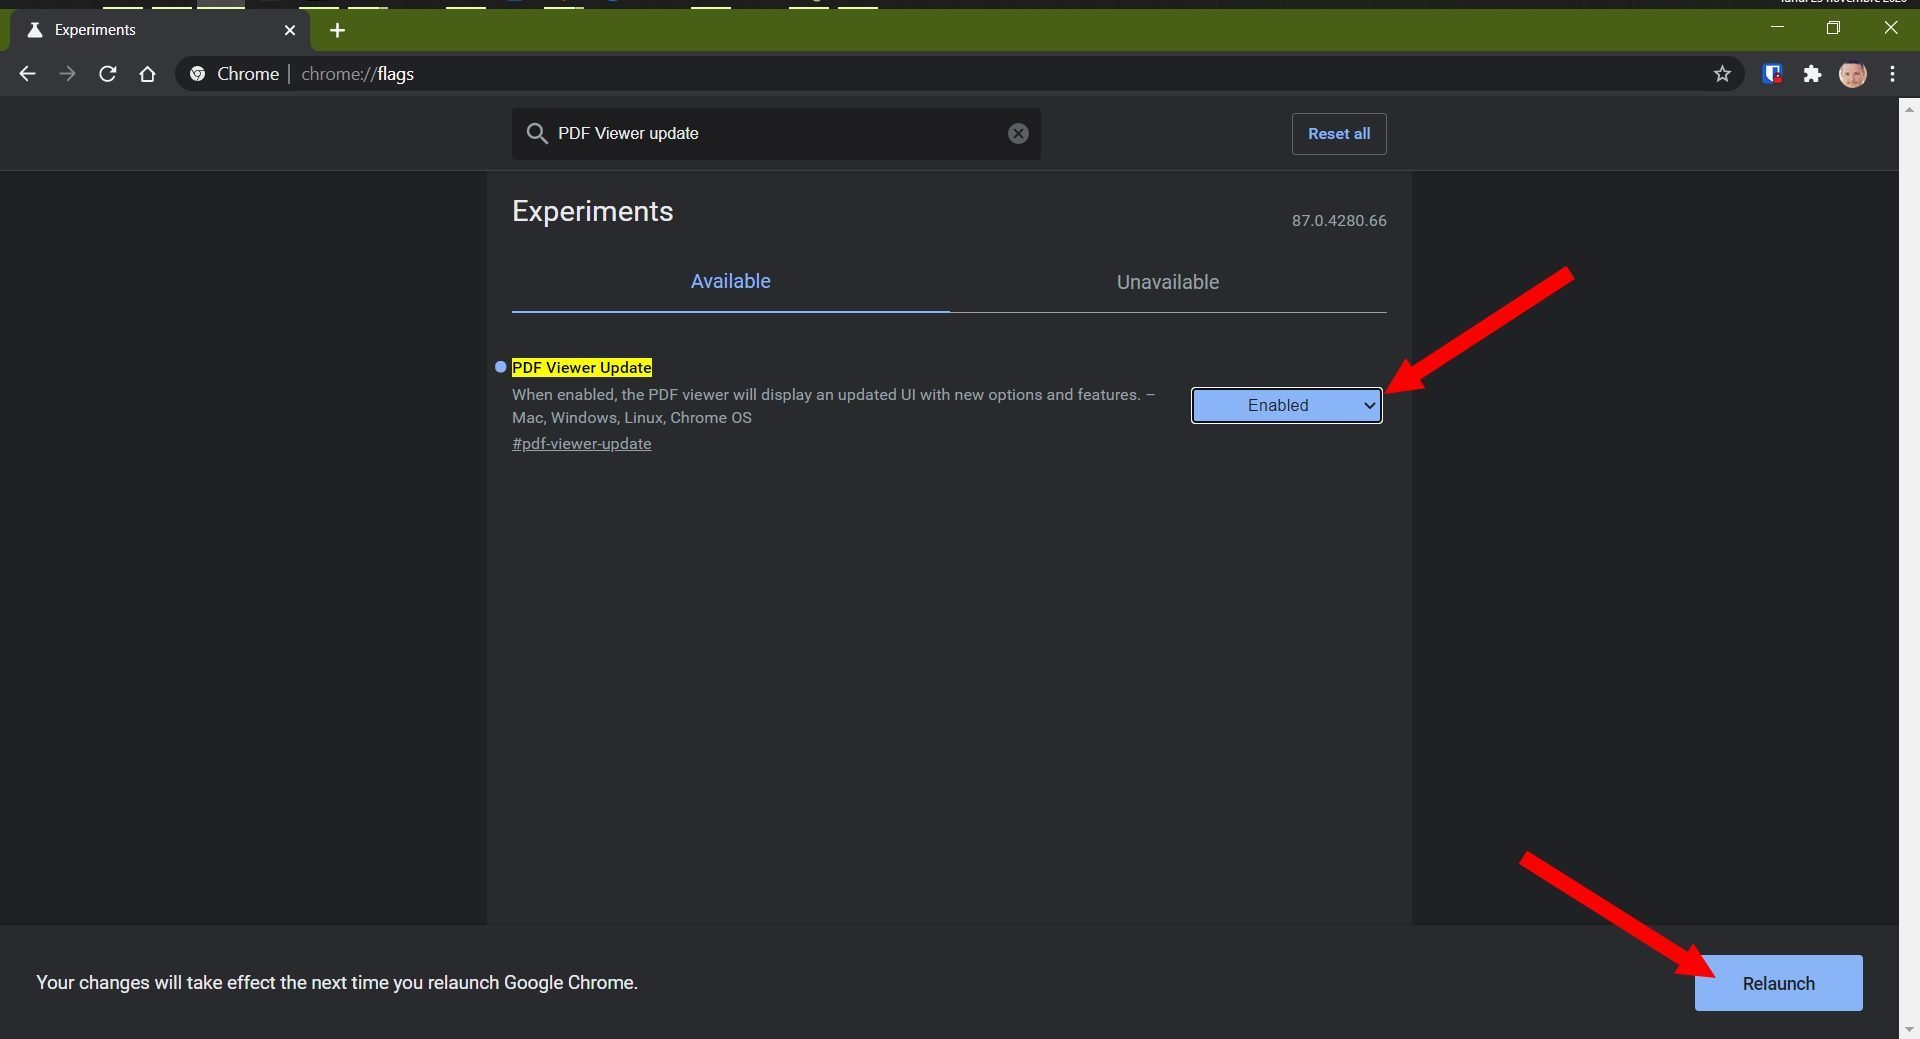Go back with the browser back arrow
The height and width of the screenshot is (1039, 1920).
click(x=27, y=74)
